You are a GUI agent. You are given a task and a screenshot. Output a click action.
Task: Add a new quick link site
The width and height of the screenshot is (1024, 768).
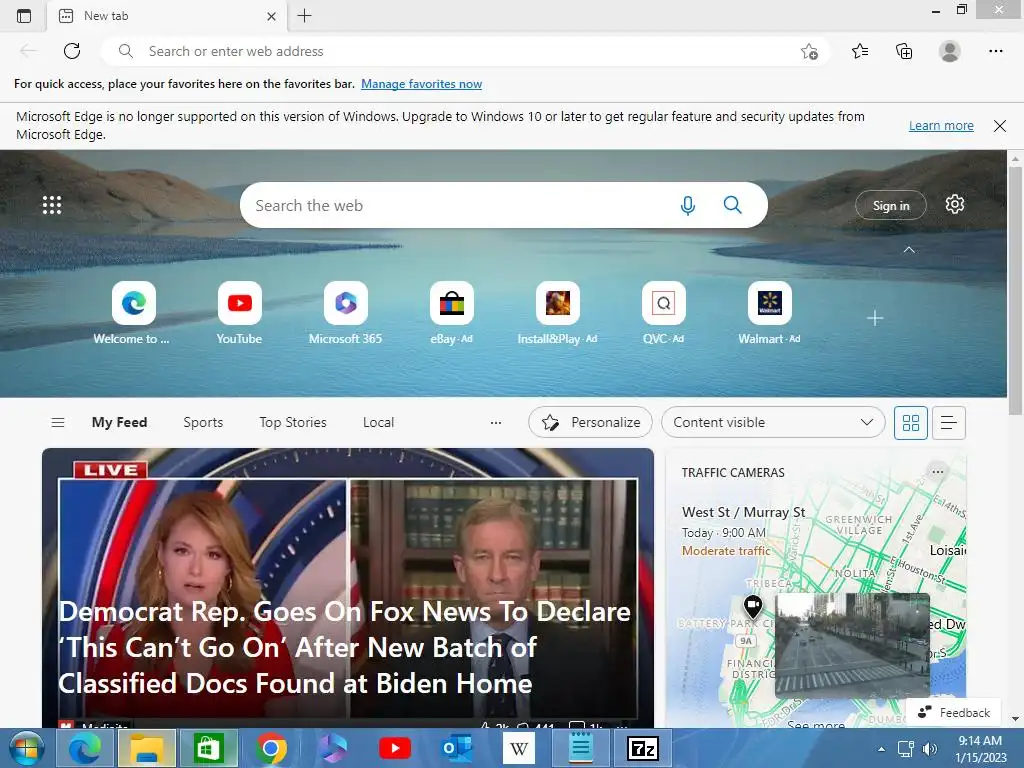875,318
